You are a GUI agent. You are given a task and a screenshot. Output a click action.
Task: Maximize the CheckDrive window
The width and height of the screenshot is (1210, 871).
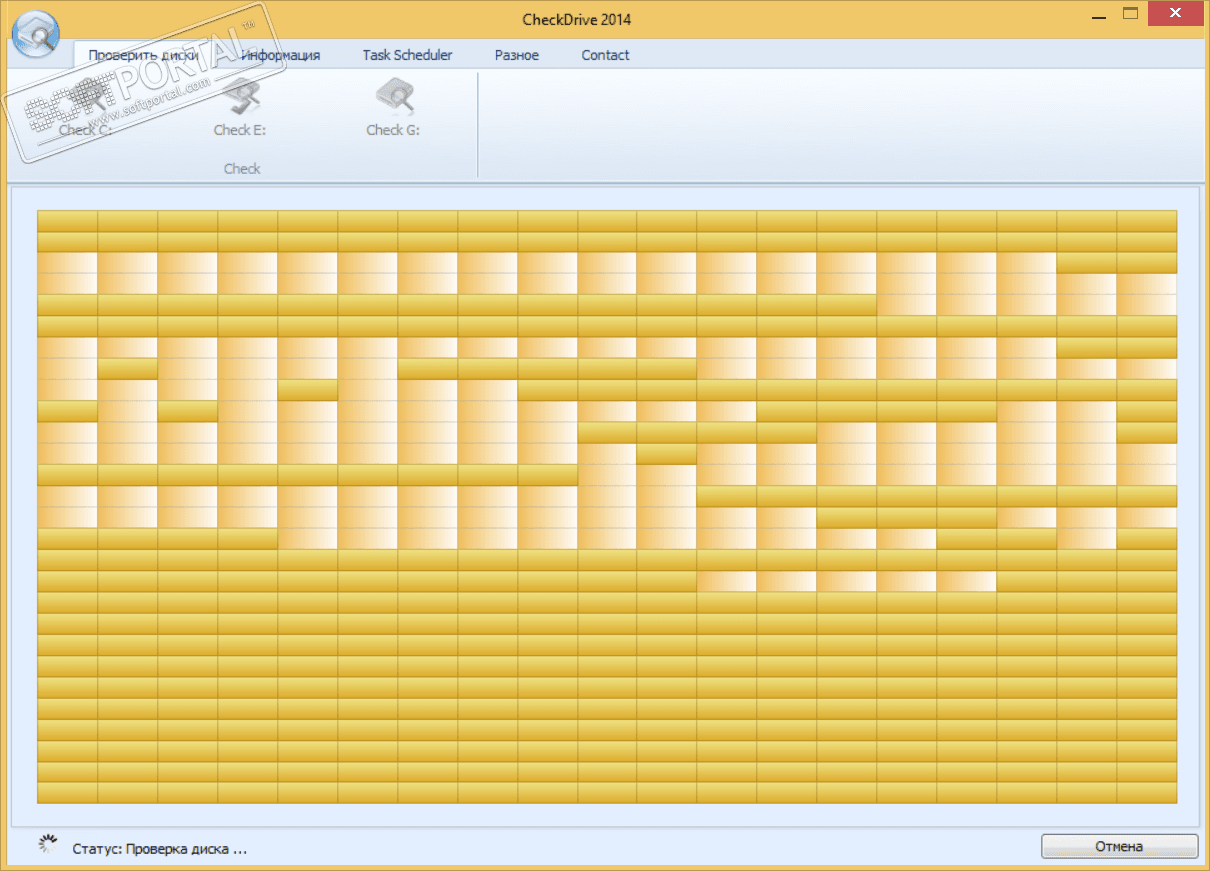[x=1131, y=14]
